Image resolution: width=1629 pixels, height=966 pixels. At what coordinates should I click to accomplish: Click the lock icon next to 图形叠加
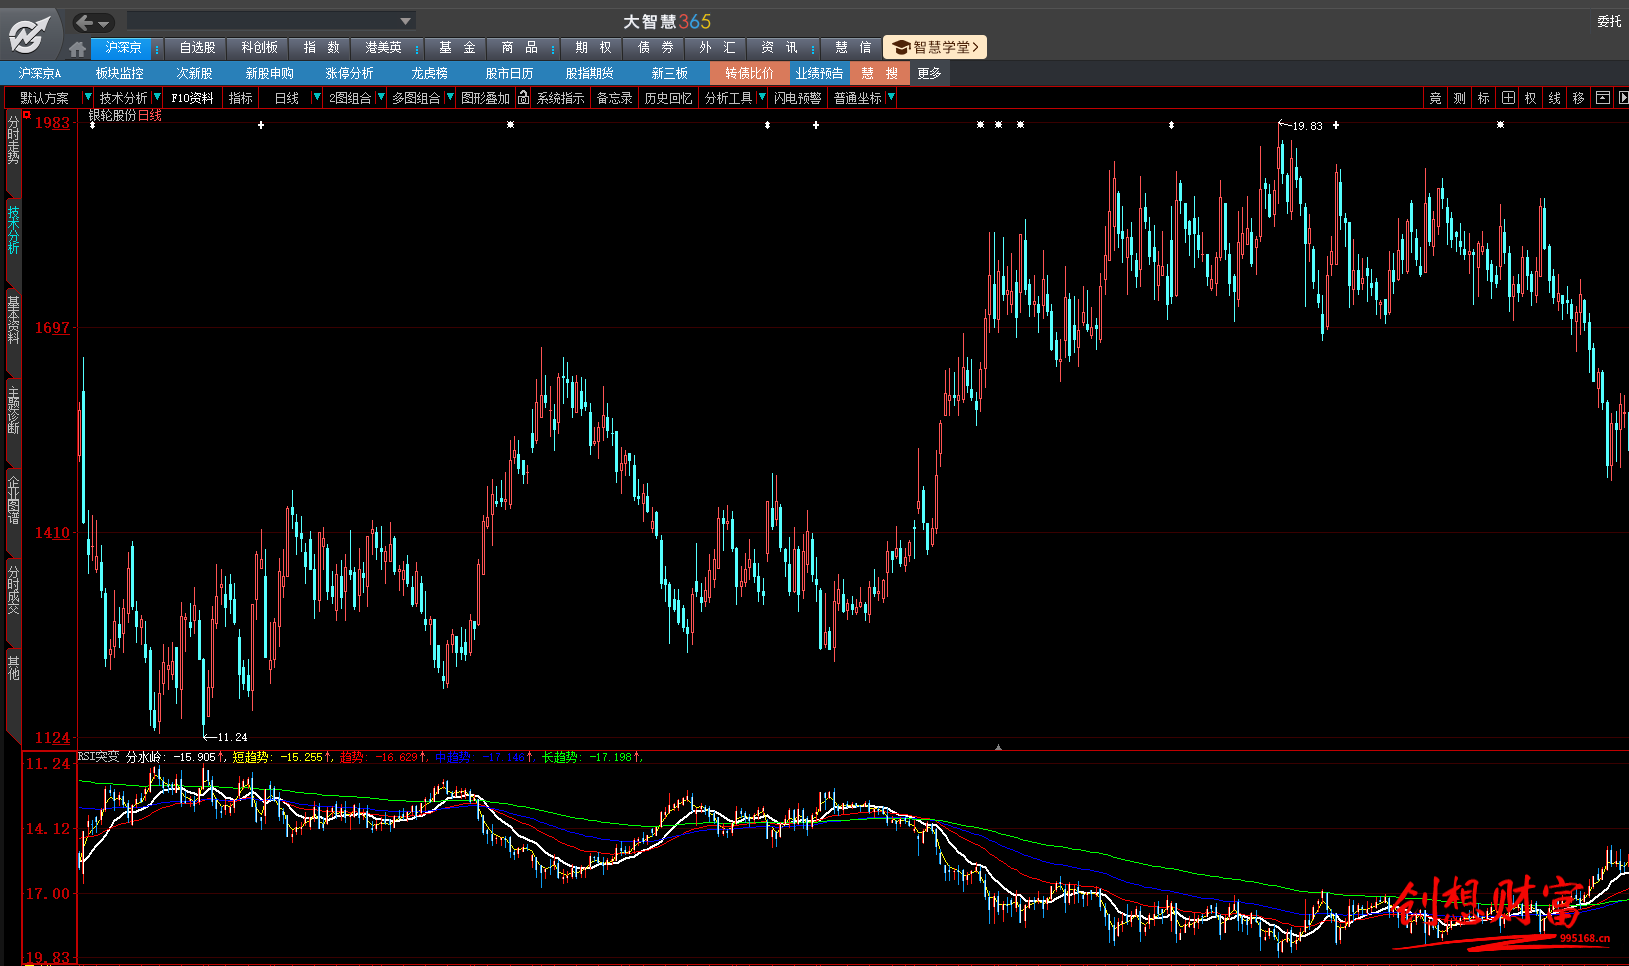click(523, 97)
